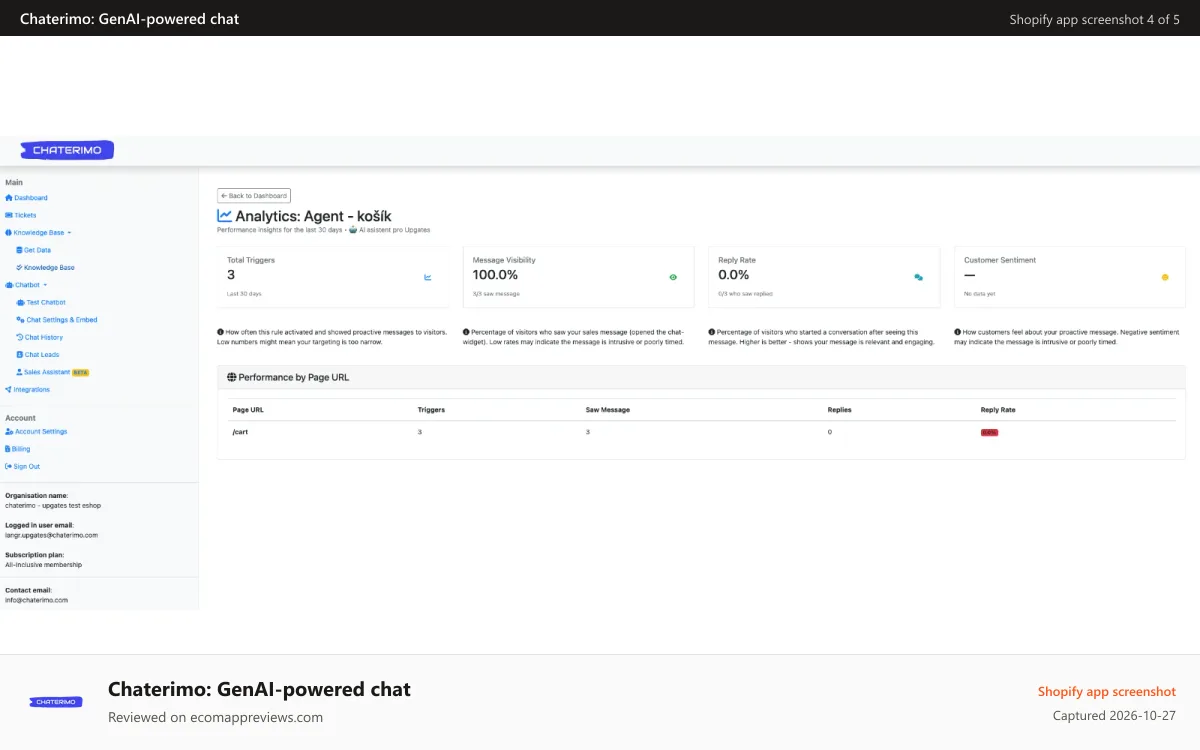
Task: Click the Get Data database icon
Action: pyautogui.click(x=20, y=250)
